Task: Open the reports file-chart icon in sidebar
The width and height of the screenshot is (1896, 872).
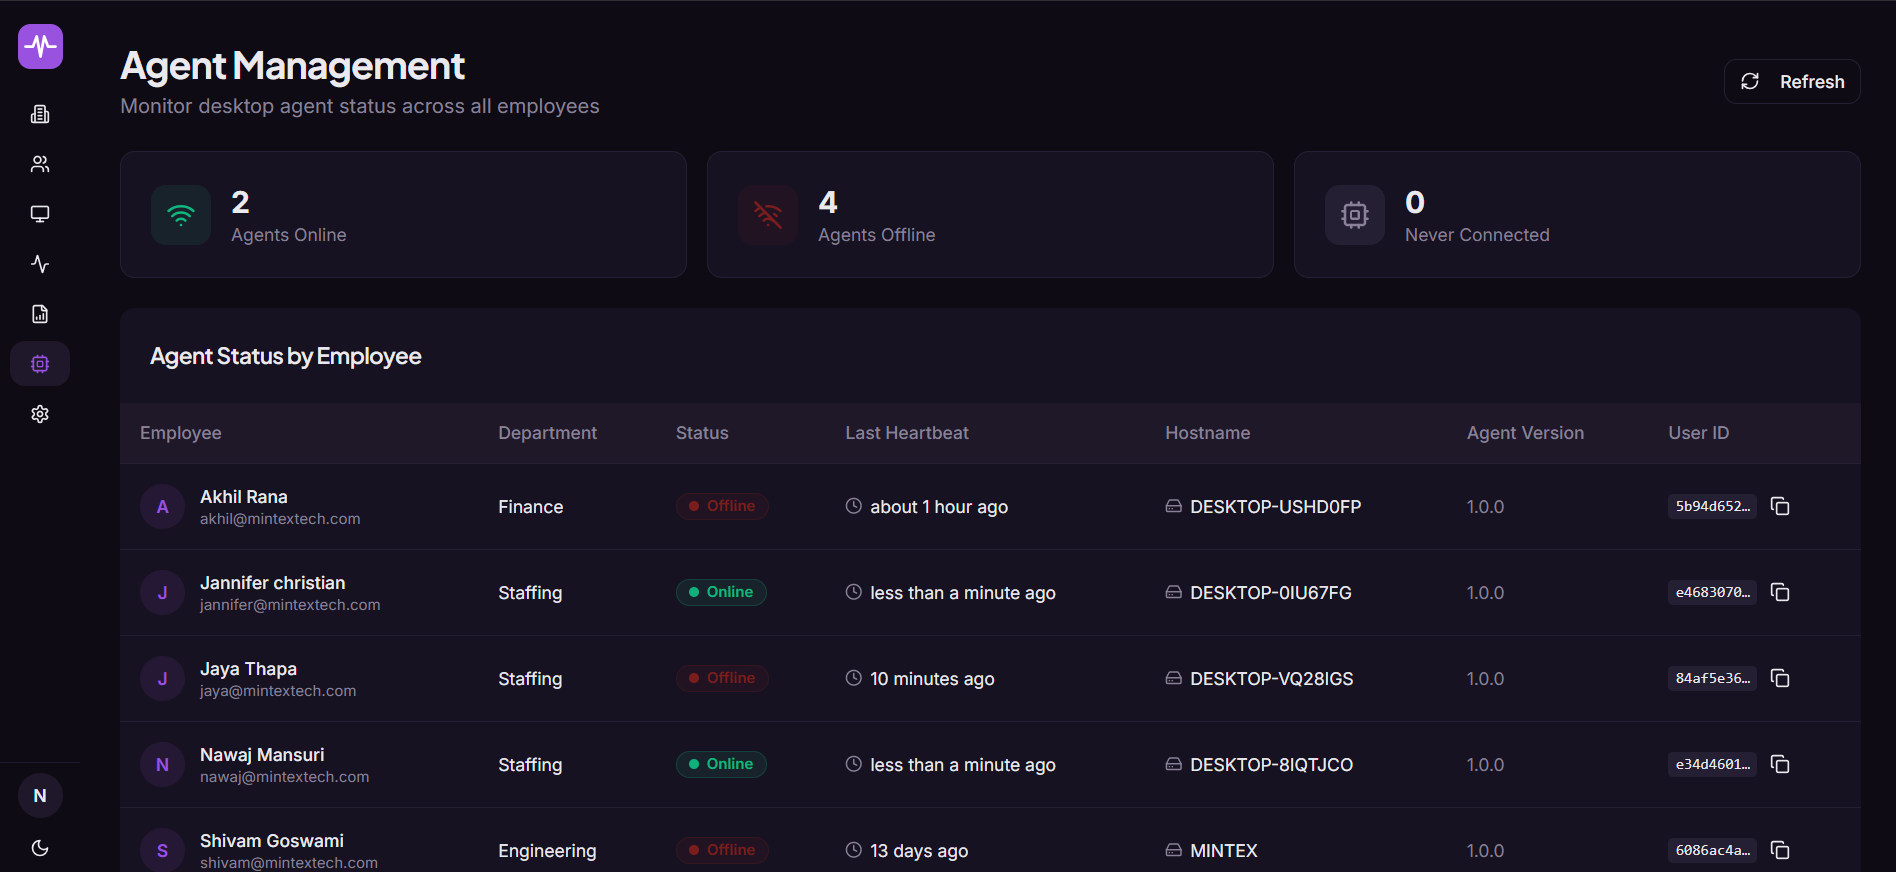Action: click(40, 314)
